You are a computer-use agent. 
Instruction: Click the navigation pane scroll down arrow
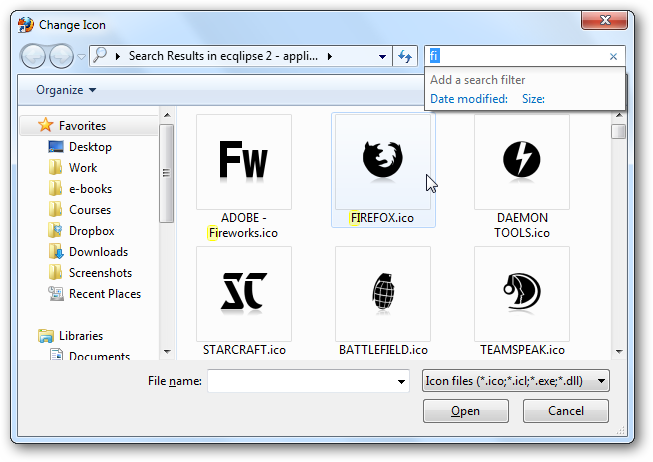point(167,352)
